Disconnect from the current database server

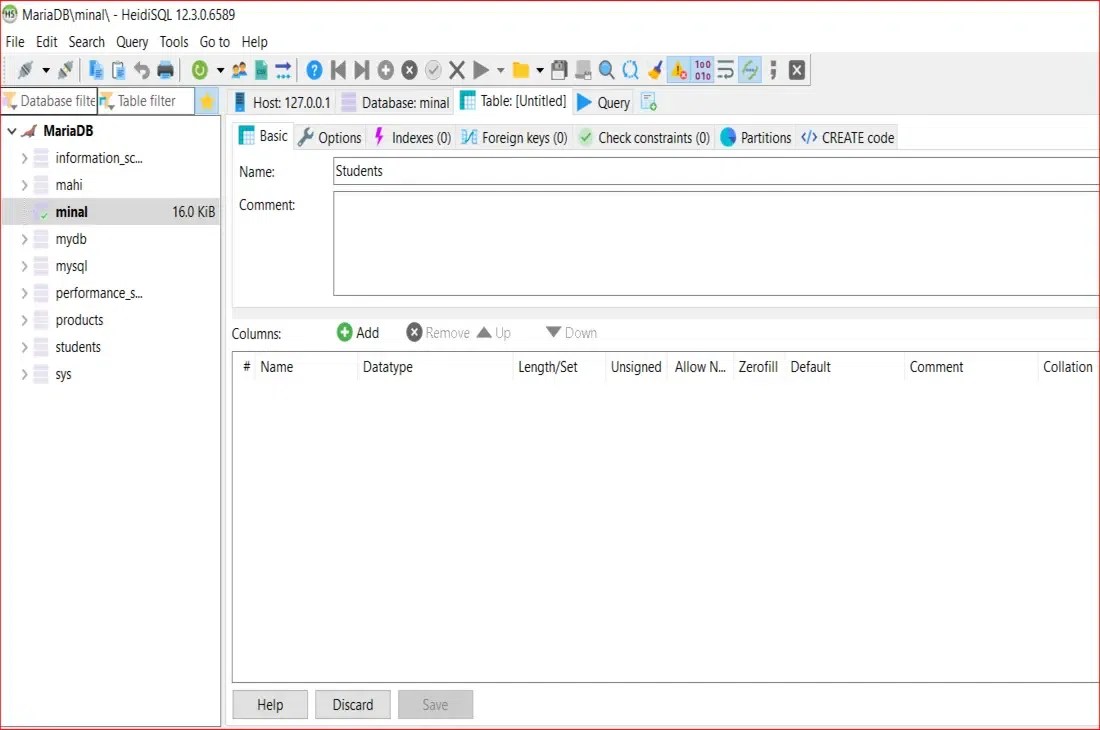pos(66,70)
